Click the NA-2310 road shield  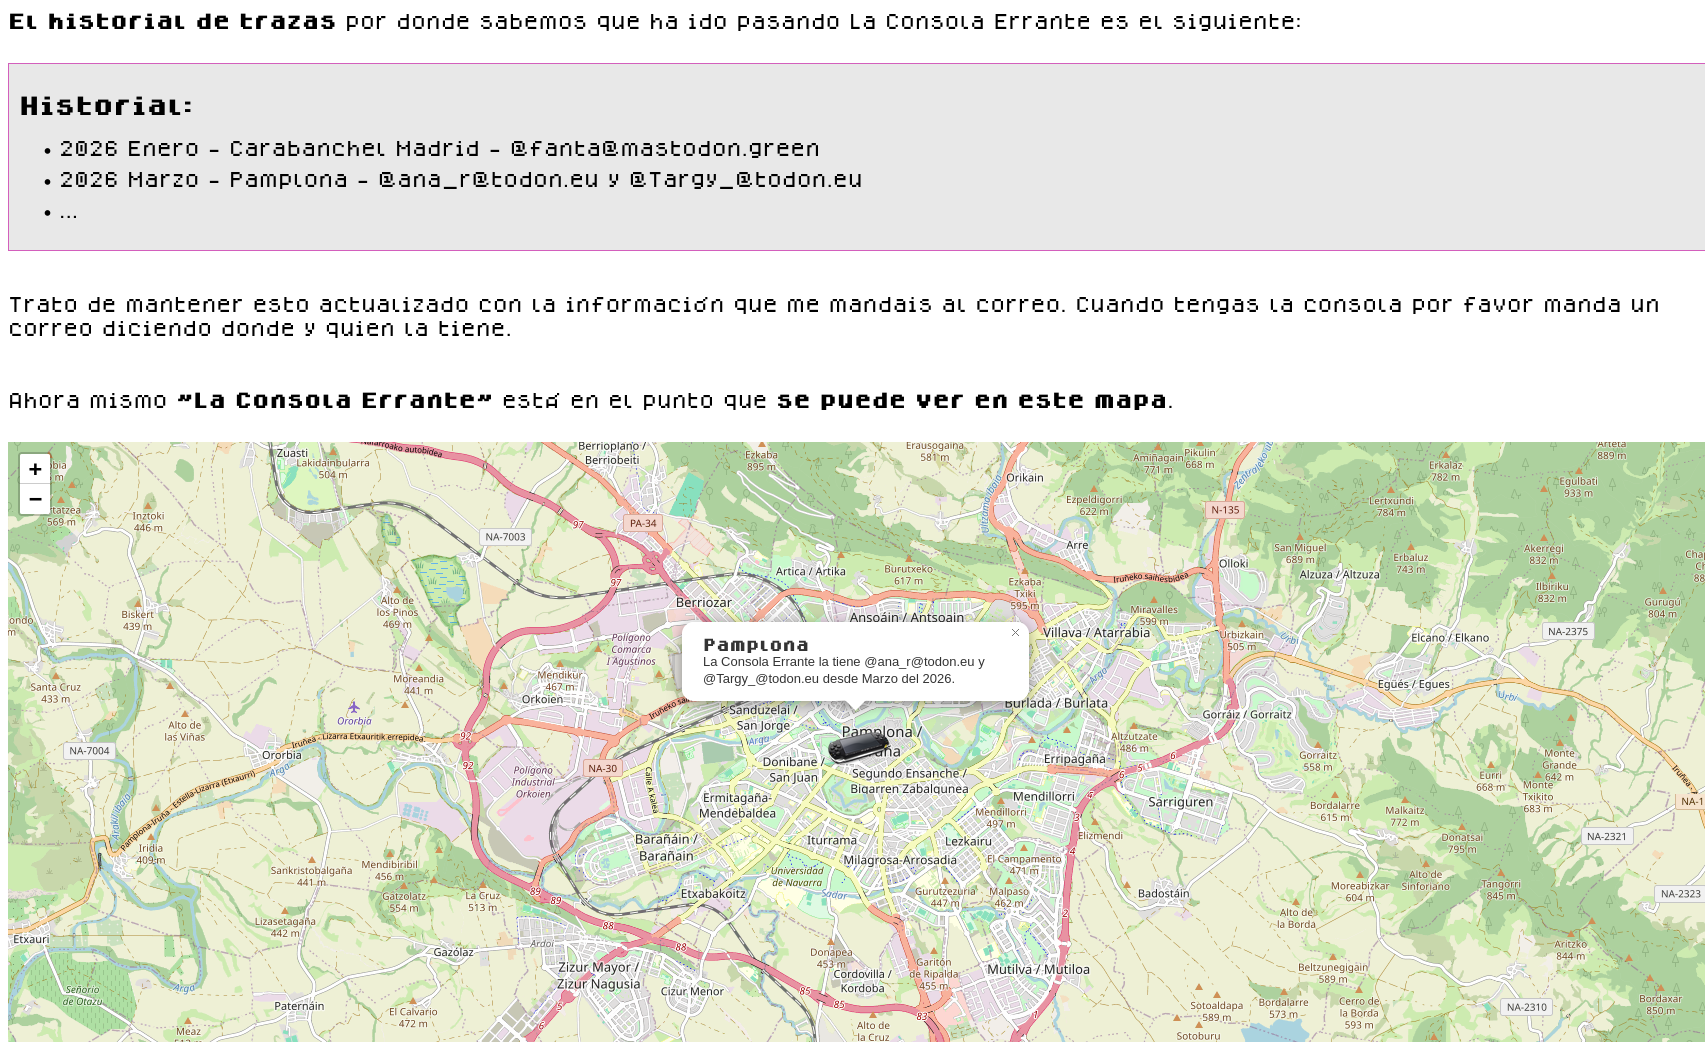pyautogui.click(x=1526, y=1007)
